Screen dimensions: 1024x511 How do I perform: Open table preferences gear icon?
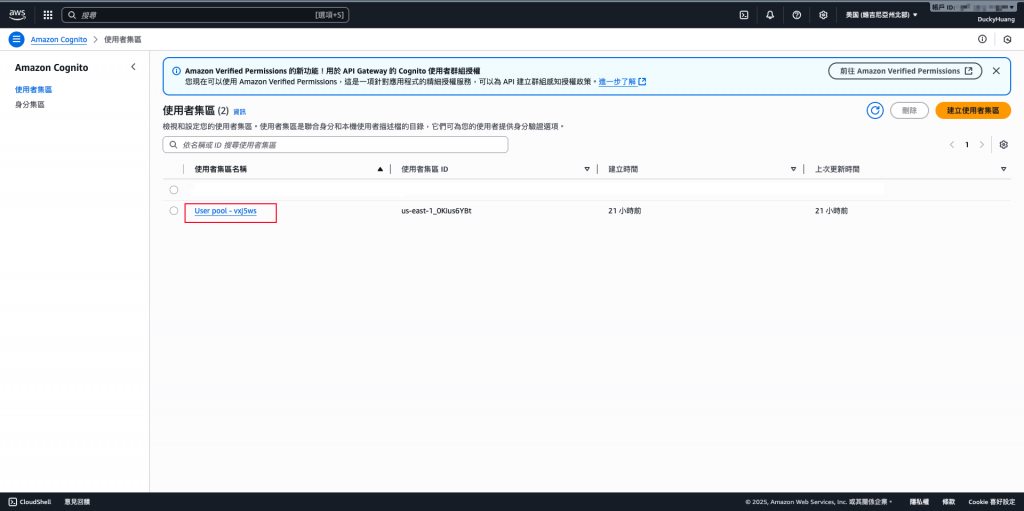tap(1004, 144)
